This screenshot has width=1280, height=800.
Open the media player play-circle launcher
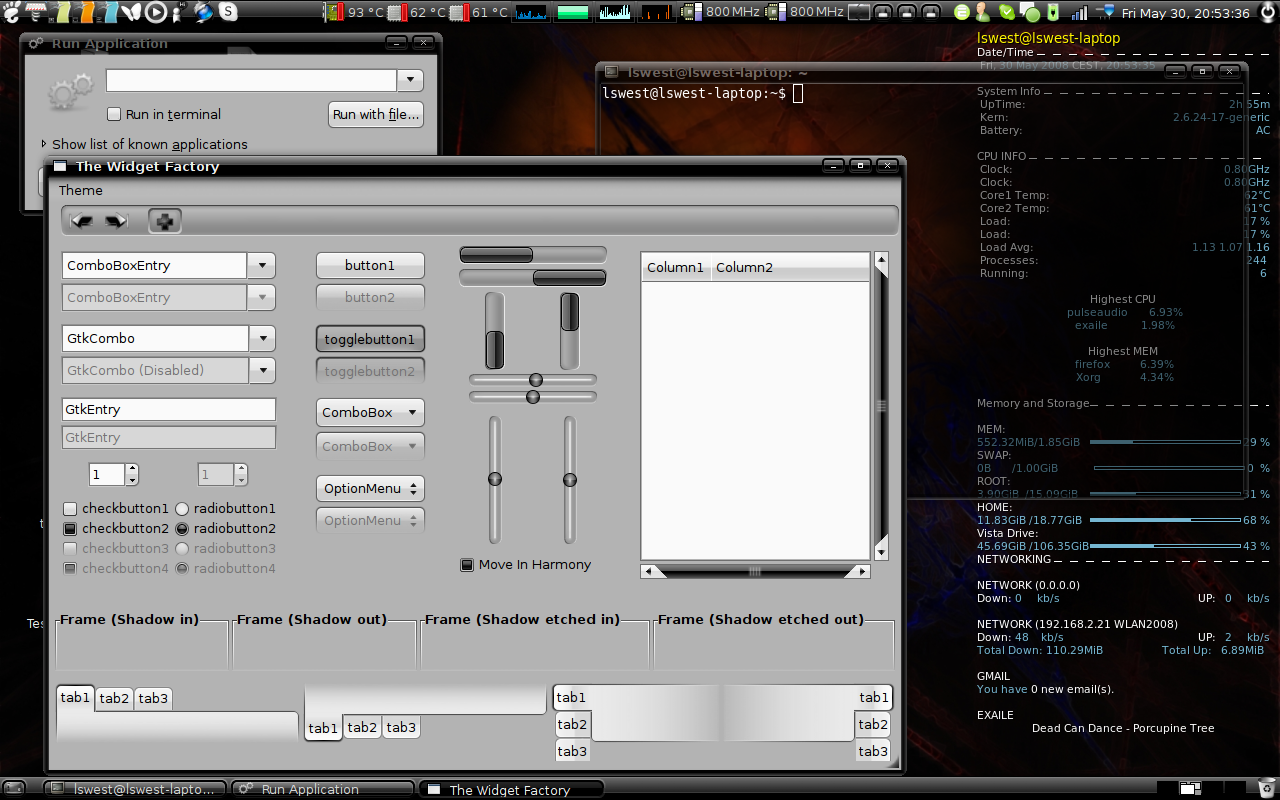coord(156,12)
